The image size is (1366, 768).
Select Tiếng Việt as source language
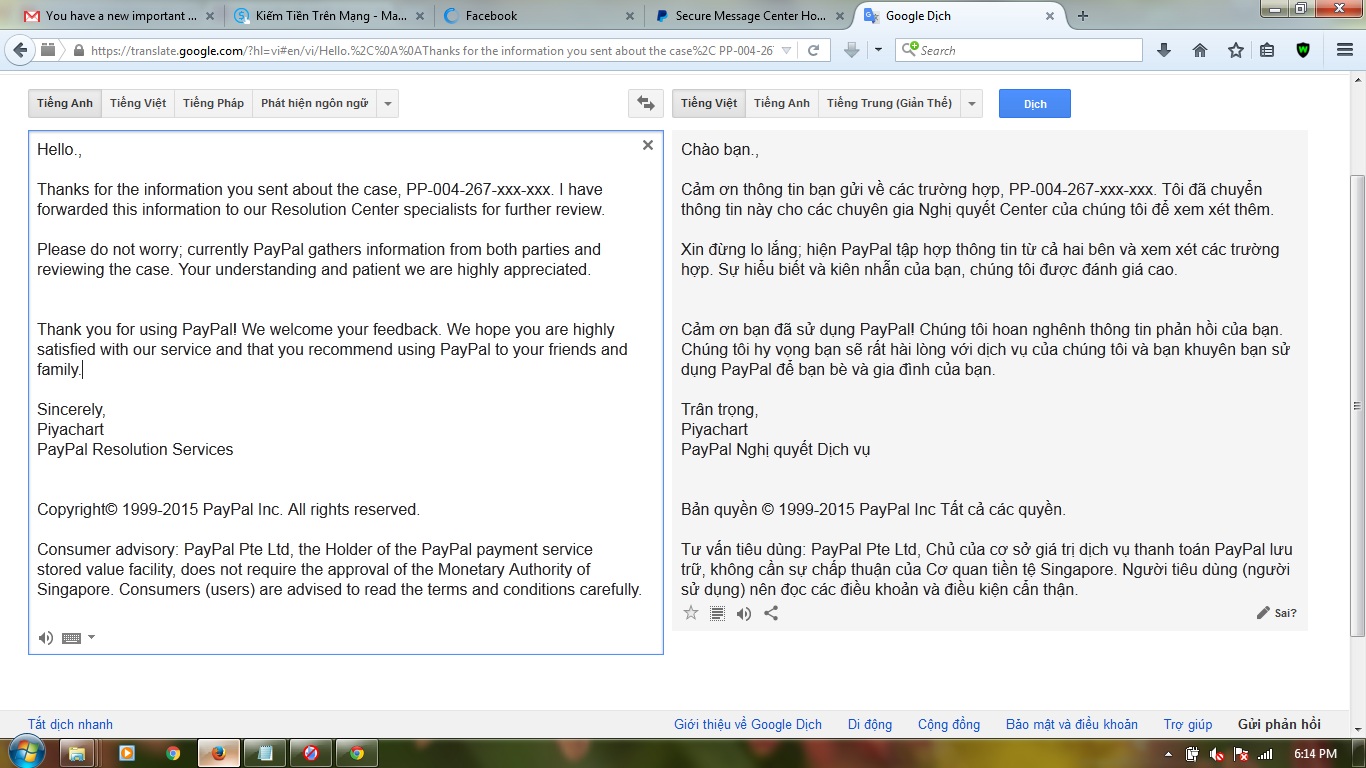138,103
